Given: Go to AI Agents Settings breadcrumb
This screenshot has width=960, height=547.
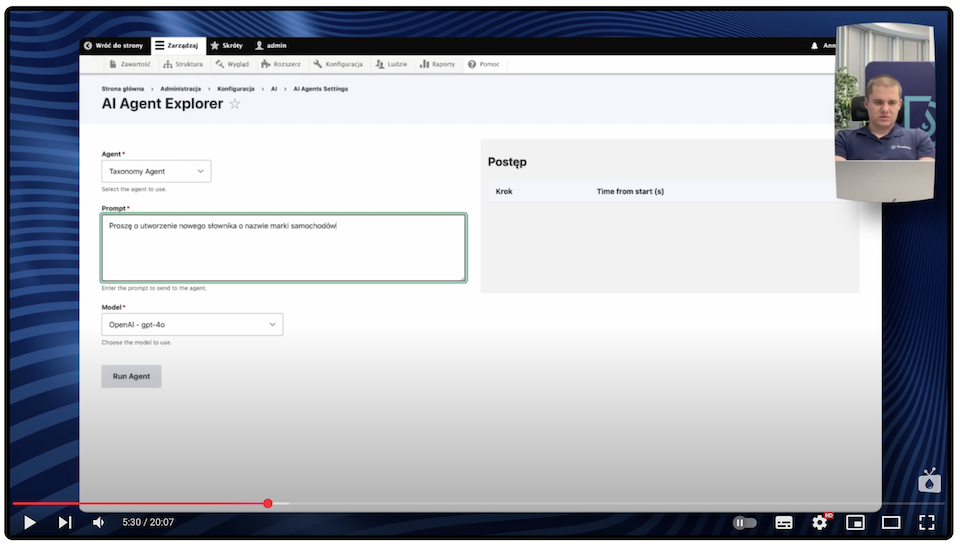Looking at the screenshot, I should click(320, 89).
